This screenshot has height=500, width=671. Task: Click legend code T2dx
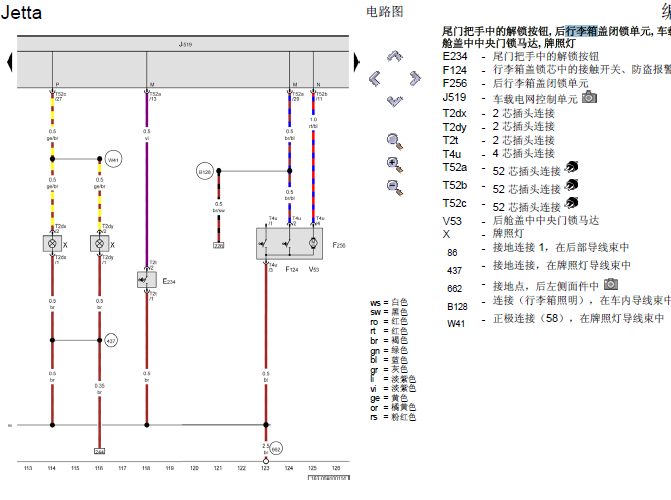coord(454,113)
